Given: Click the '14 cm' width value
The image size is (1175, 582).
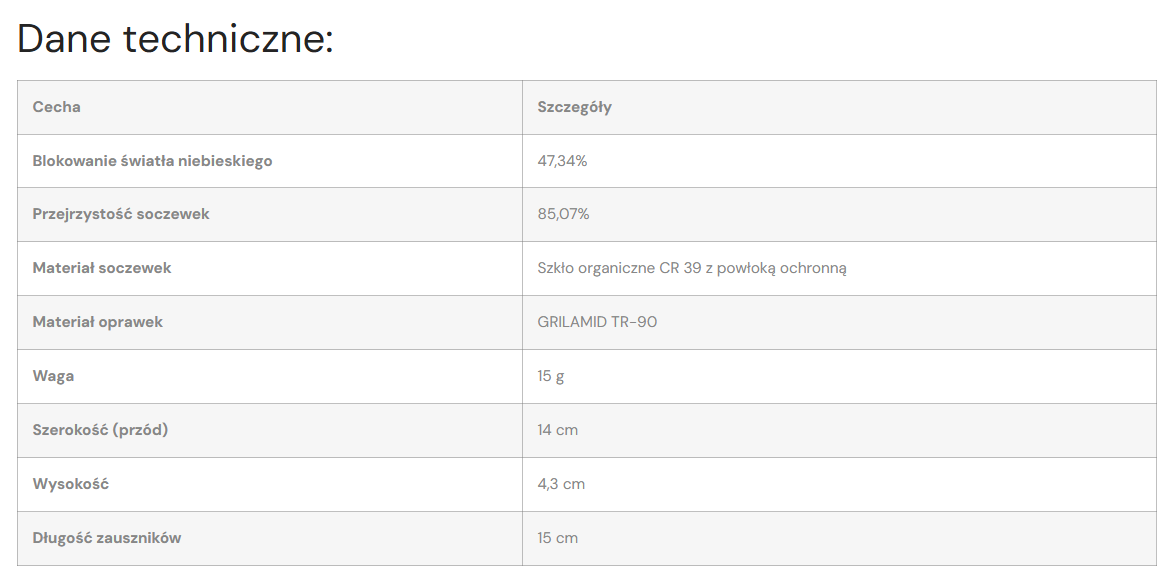Looking at the screenshot, I should pyautogui.click(x=557, y=430).
